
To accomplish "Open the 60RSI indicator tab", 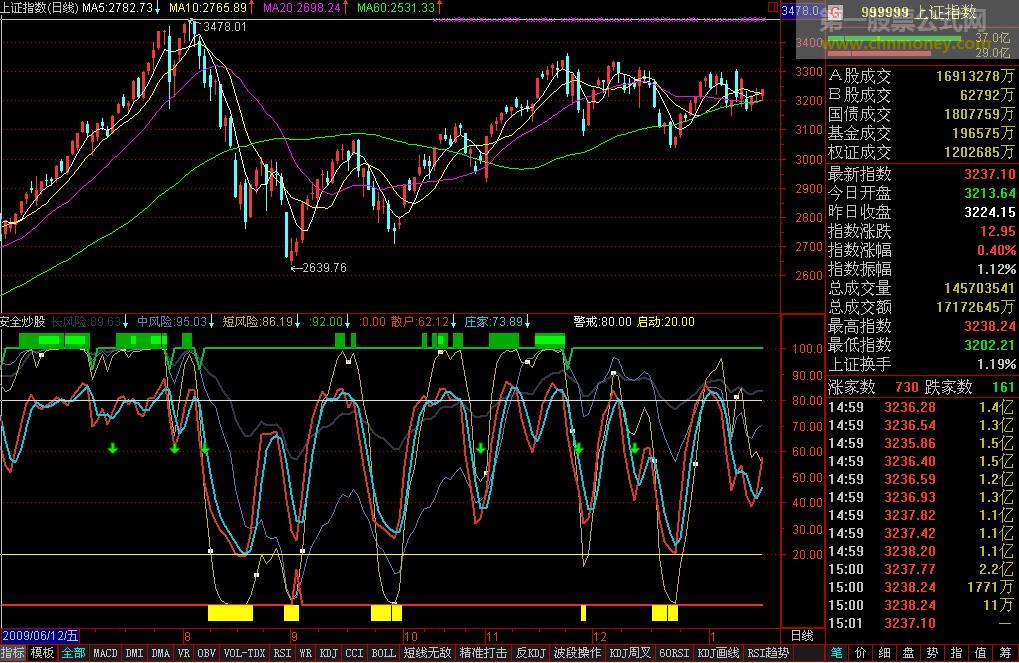I will [x=673, y=653].
